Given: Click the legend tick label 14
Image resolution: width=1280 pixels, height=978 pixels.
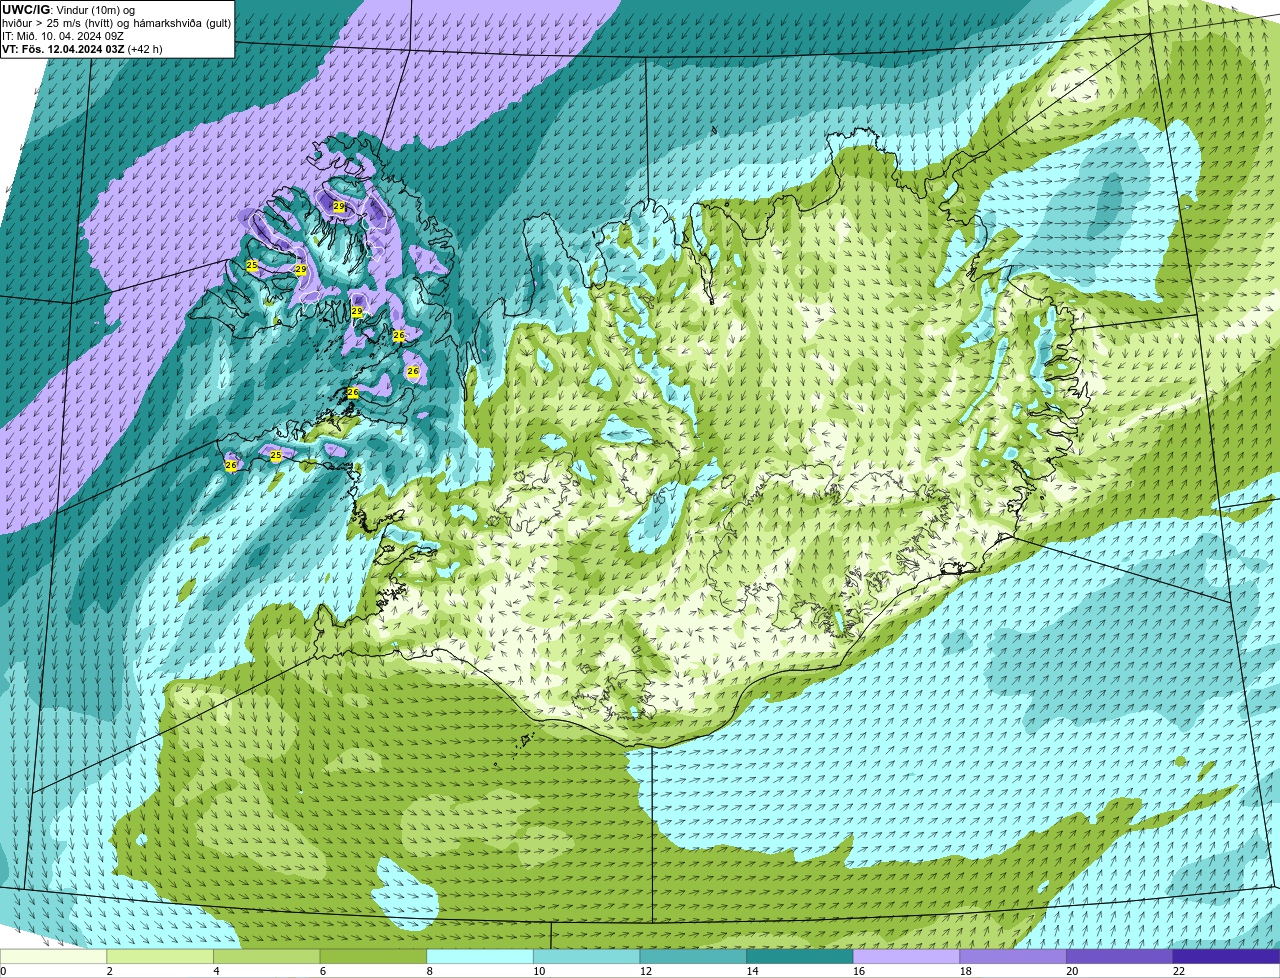Looking at the screenshot, I should (x=752, y=971).
